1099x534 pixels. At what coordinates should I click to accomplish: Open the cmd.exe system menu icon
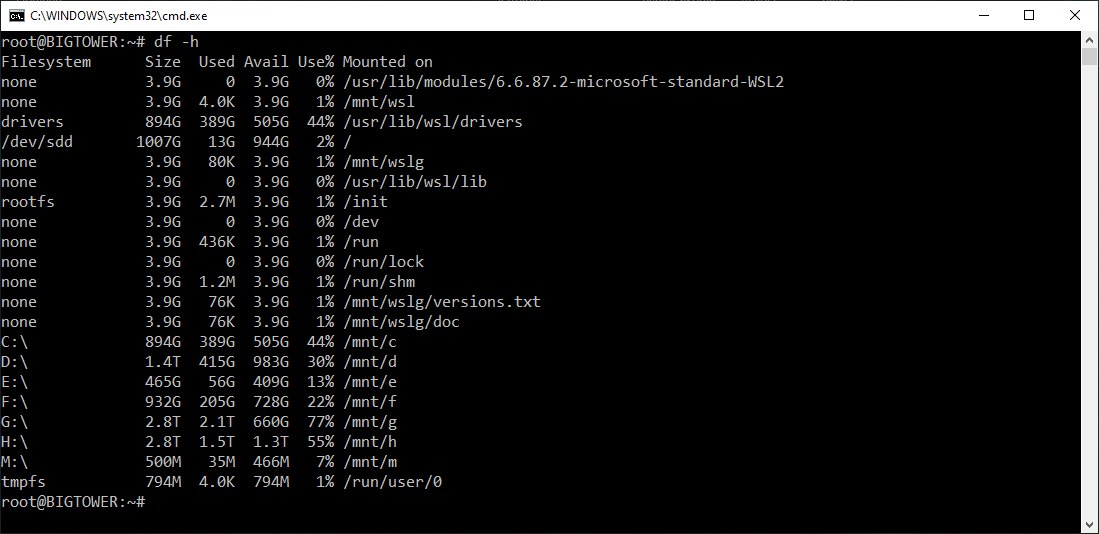pyautogui.click(x=16, y=15)
